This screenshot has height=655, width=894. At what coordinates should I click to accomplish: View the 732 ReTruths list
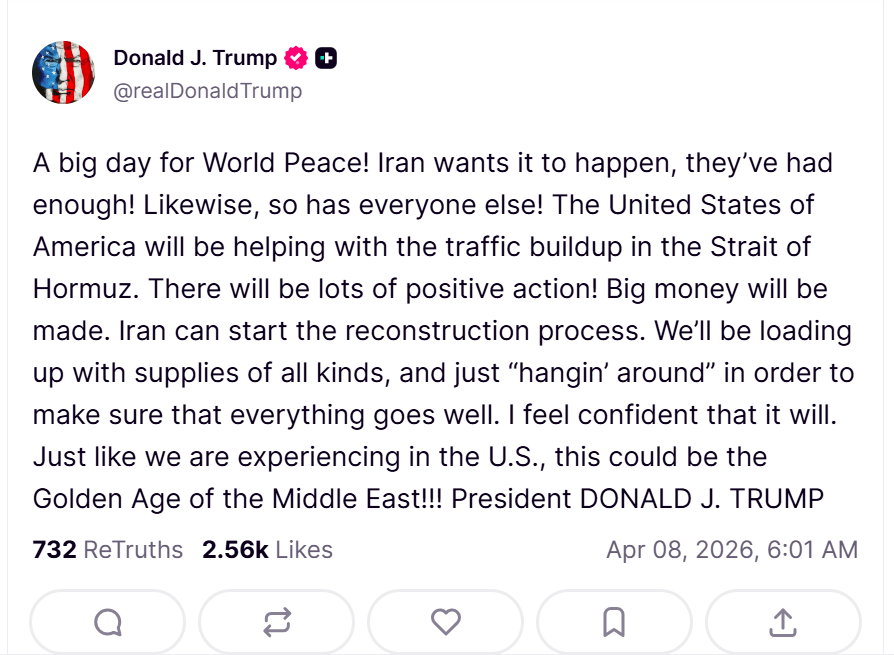point(108,549)
